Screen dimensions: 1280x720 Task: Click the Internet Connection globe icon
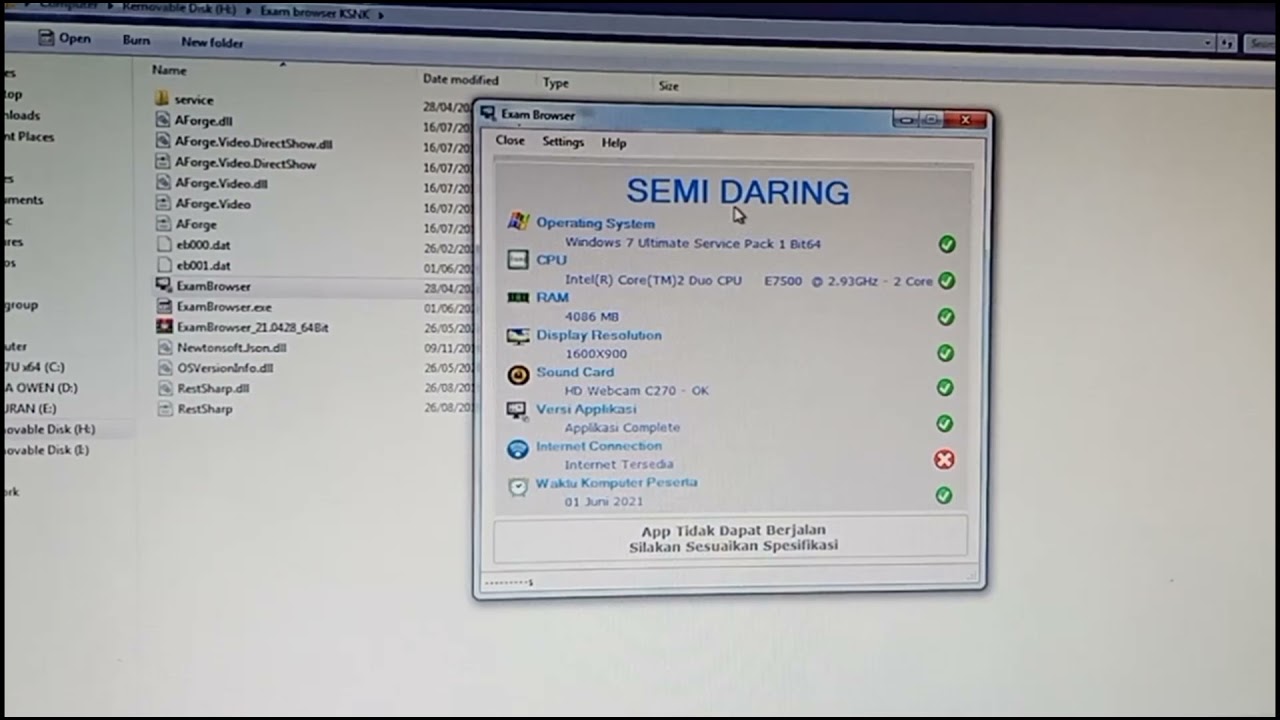[x=517, y=449]
